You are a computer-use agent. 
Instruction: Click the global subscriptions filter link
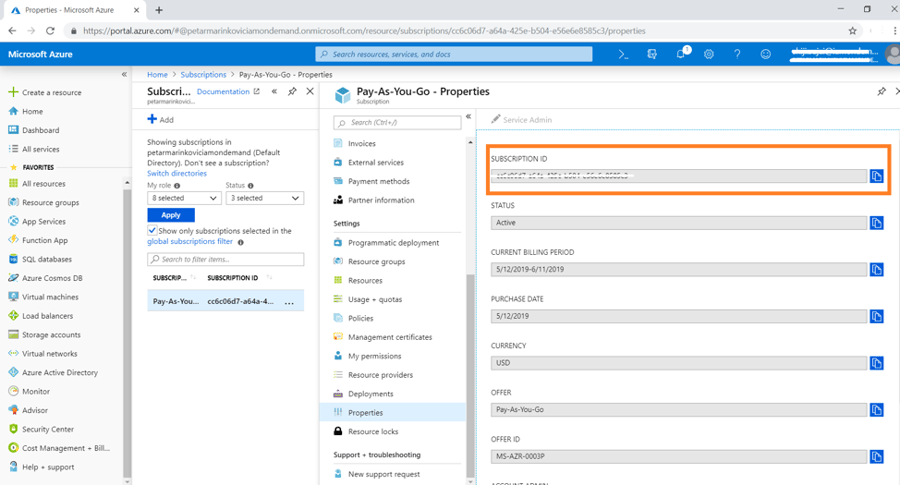(x=190, y=242)
